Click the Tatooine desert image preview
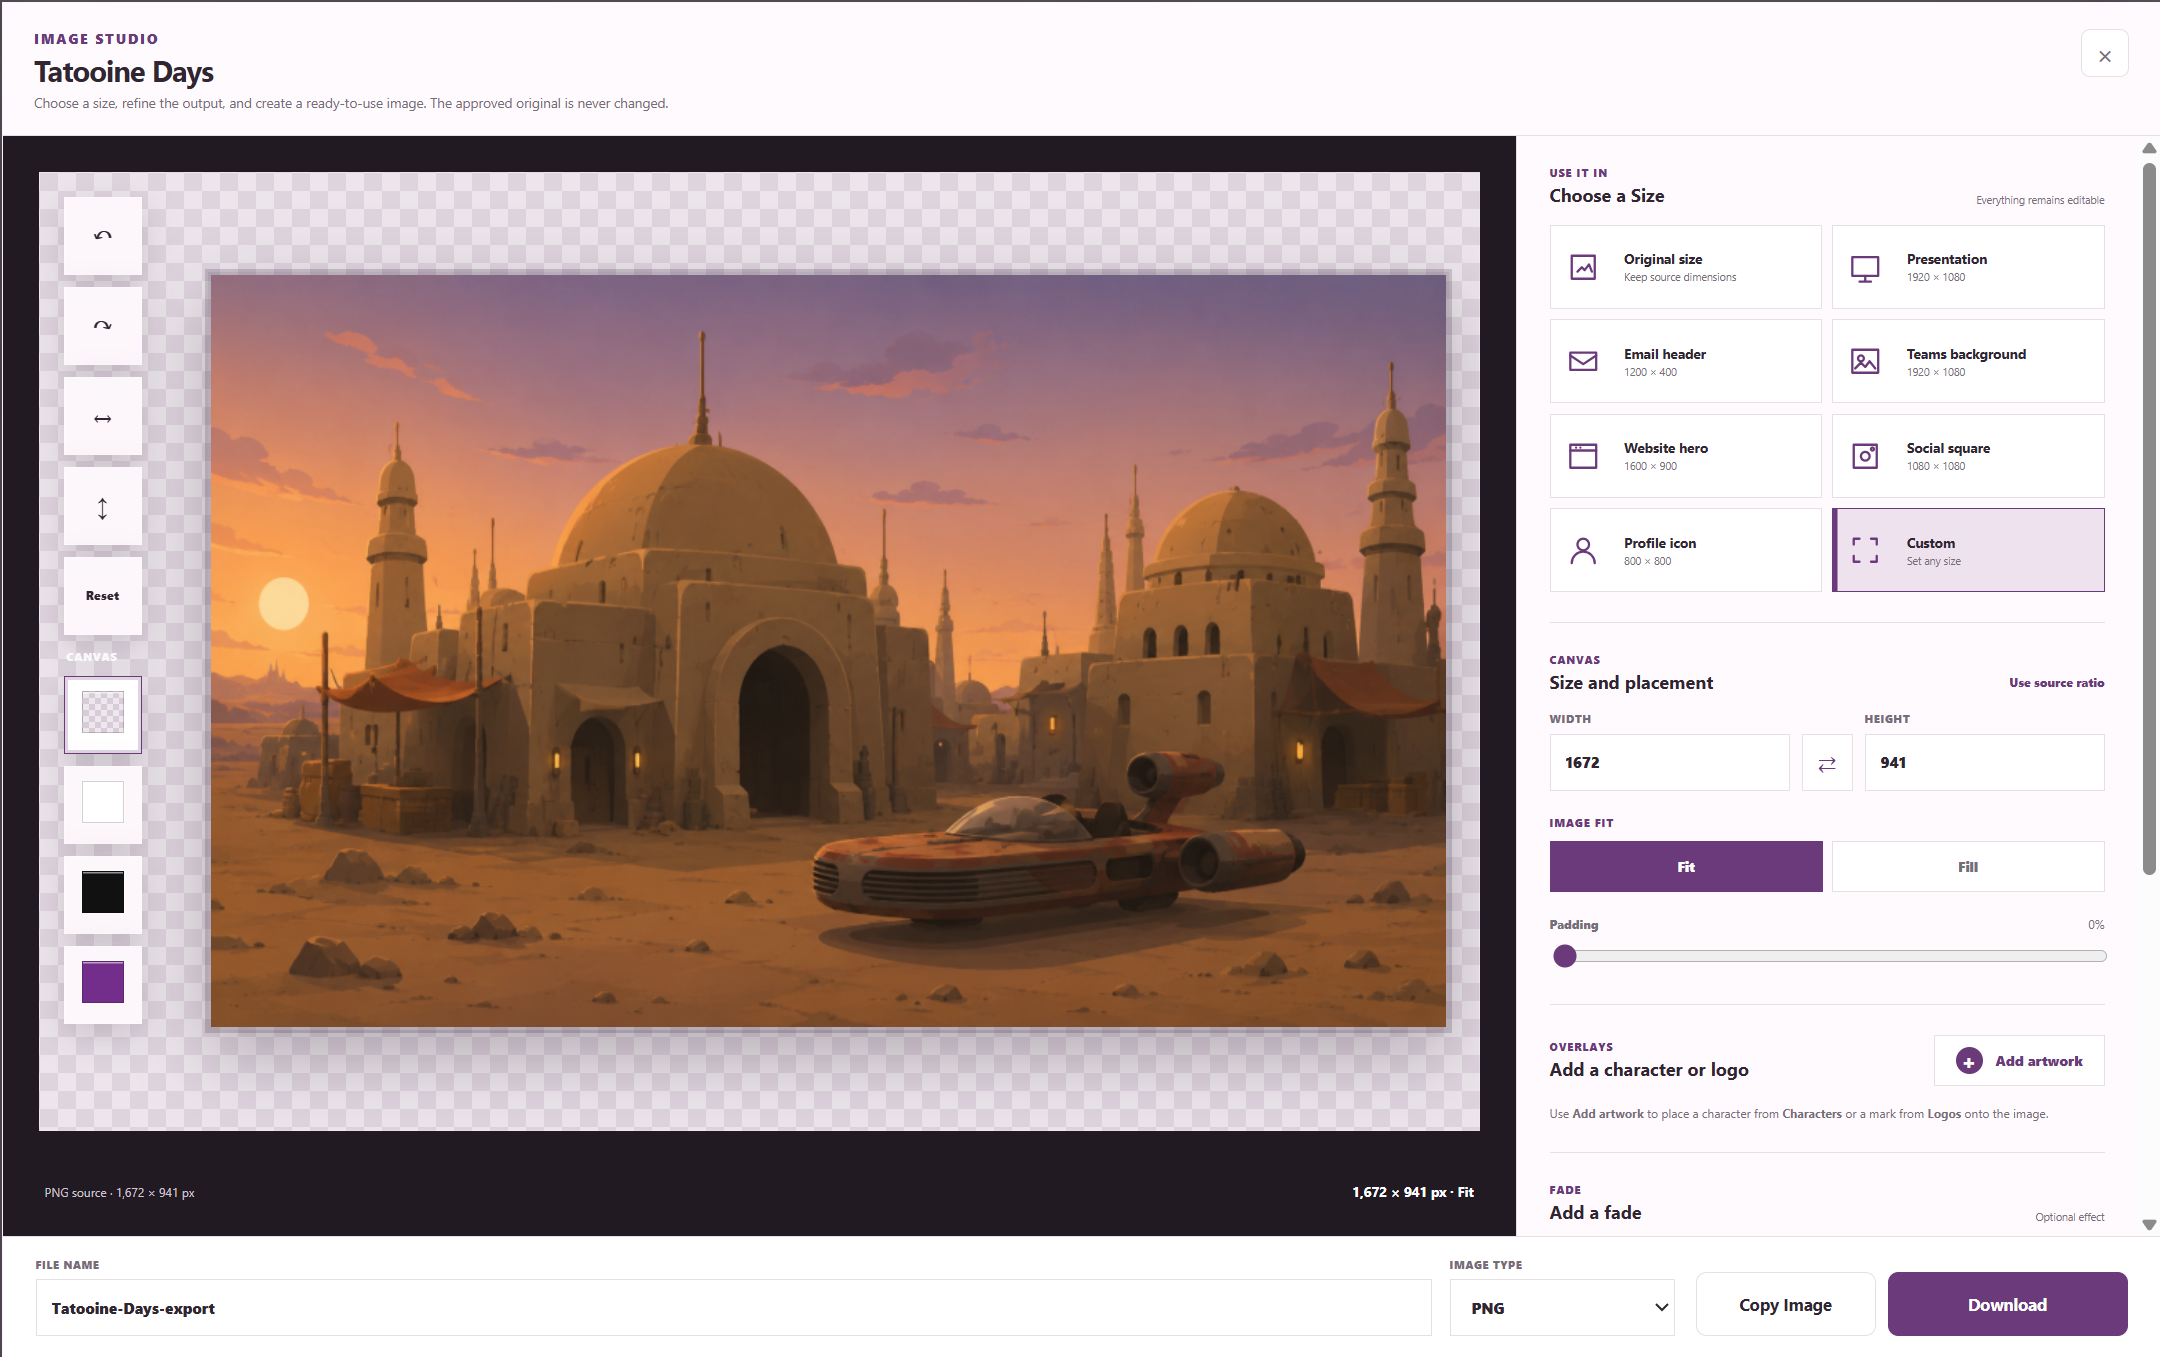Image resolution: width=2160 pixels, height=1357 pixels. click(828, 651)
